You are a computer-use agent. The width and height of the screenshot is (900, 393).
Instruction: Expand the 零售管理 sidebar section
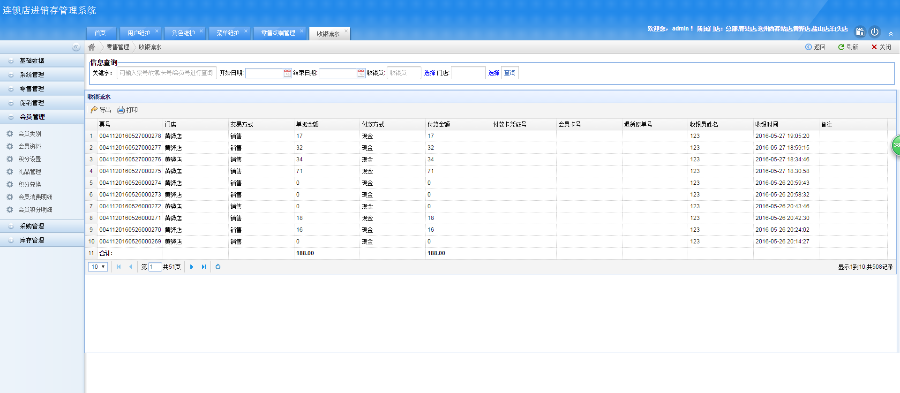pos(42,89)
